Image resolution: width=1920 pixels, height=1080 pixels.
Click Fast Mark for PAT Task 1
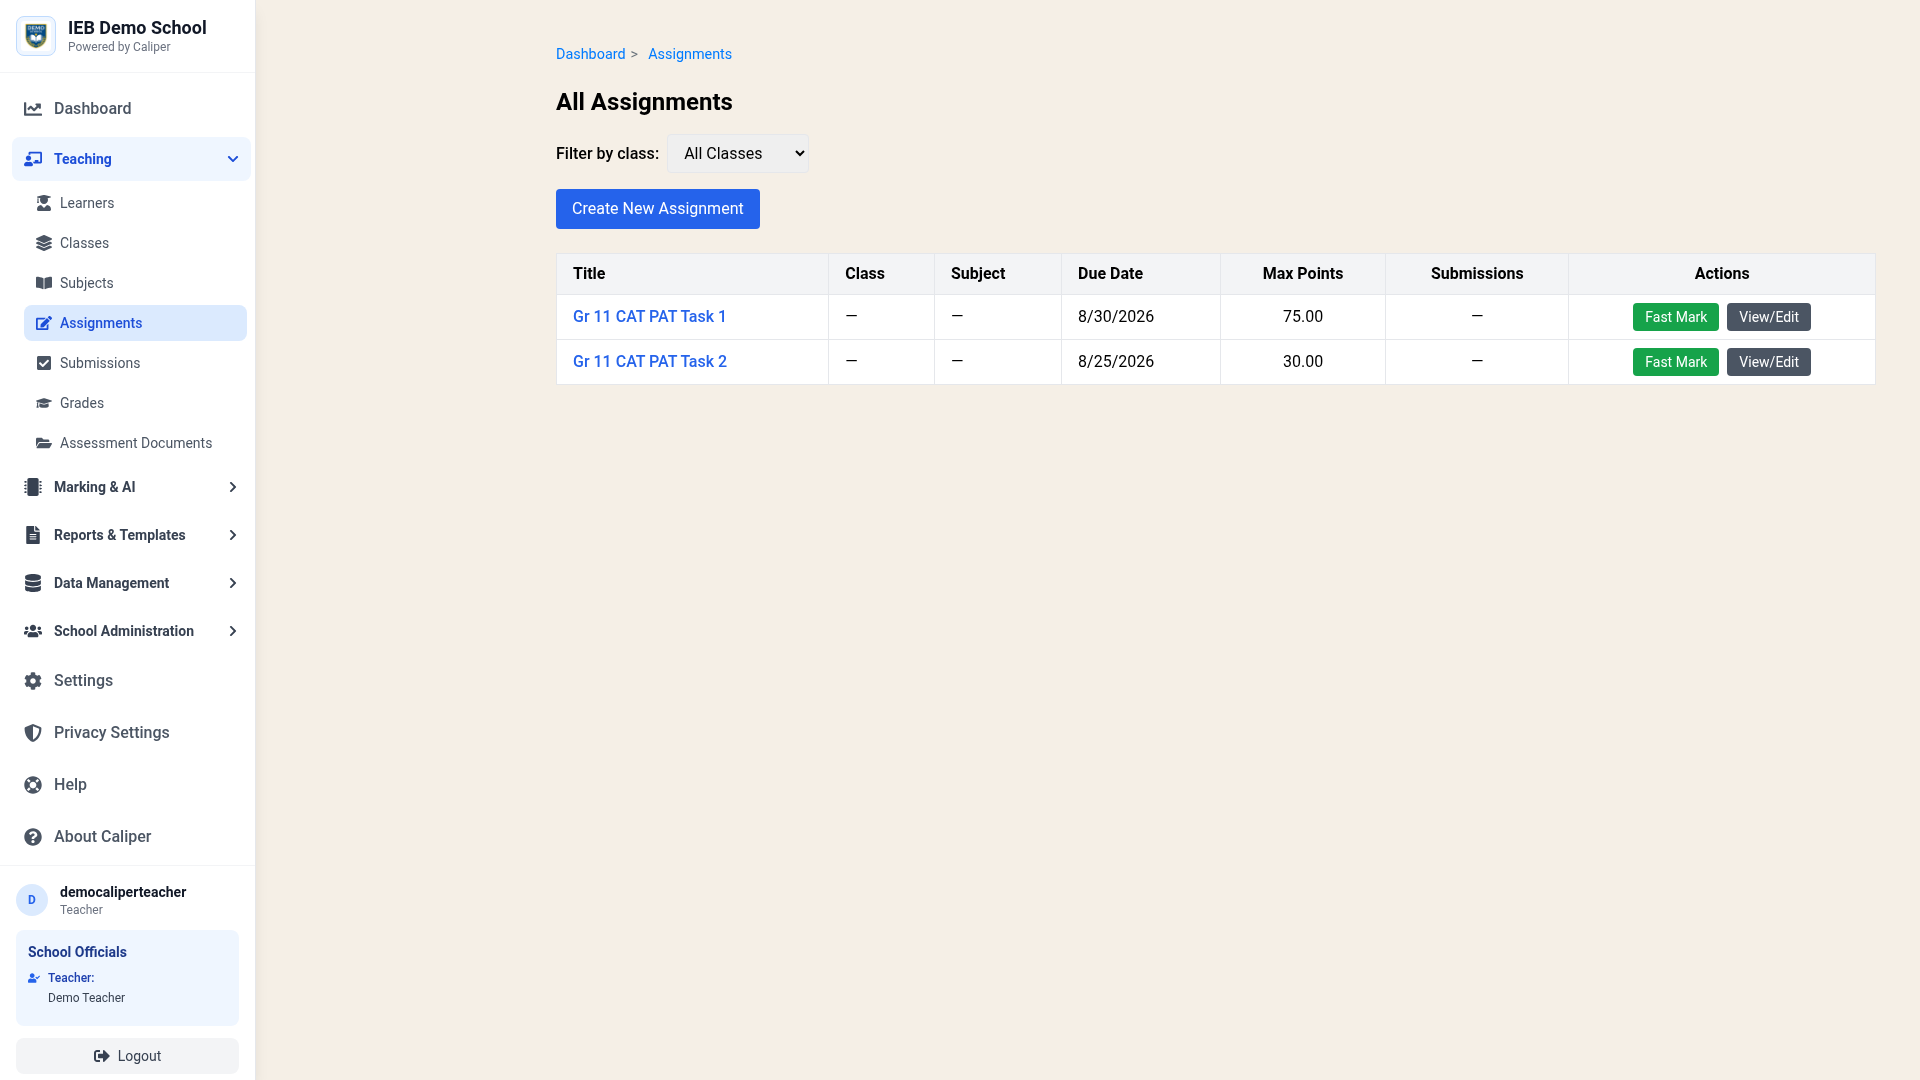pyautogui.click(x=1675, y=317)
